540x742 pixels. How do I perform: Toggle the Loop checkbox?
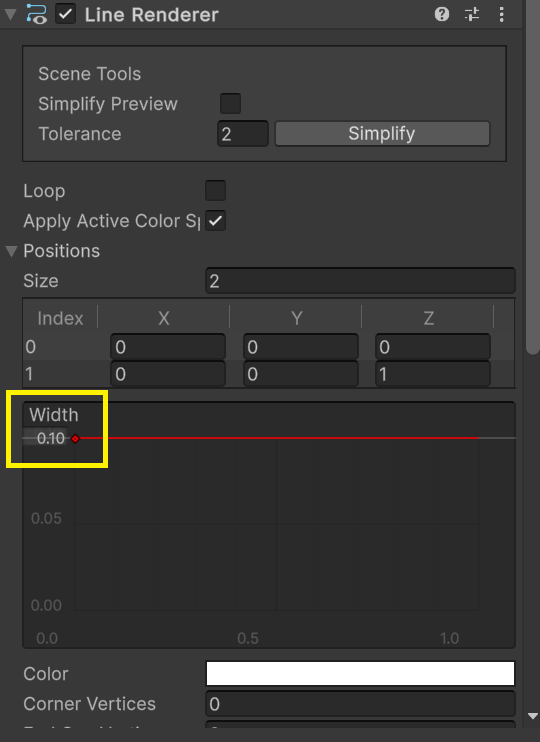coord(215,191)
